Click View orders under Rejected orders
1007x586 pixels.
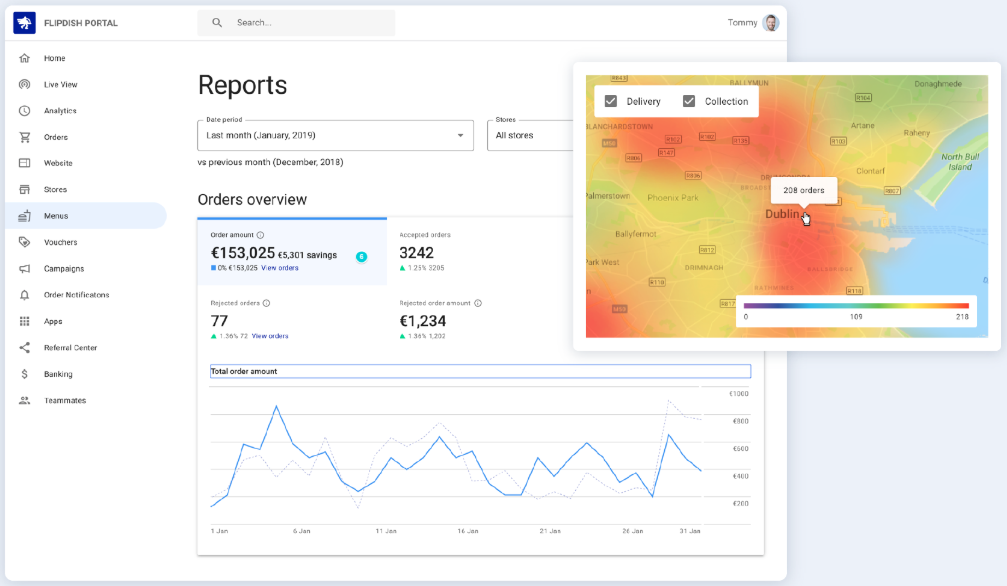tap(270, 336)
